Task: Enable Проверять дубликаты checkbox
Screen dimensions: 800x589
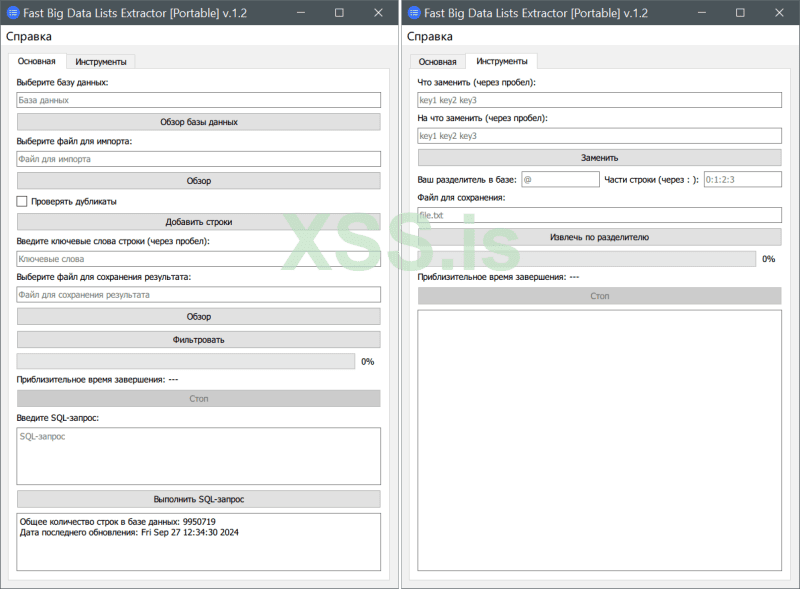Action: [21, 202]
